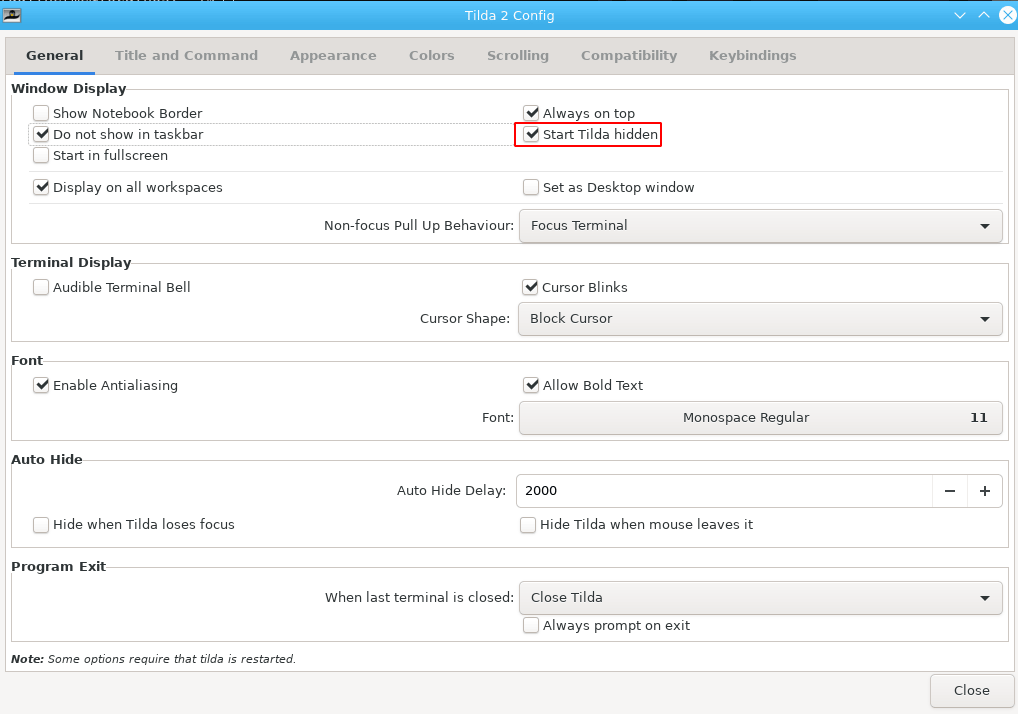This screenshot has height=714, width=1018.
Task: Increase Auto Hide Delay with plus button
Action: pyautogui.click(x=984, y=491)
